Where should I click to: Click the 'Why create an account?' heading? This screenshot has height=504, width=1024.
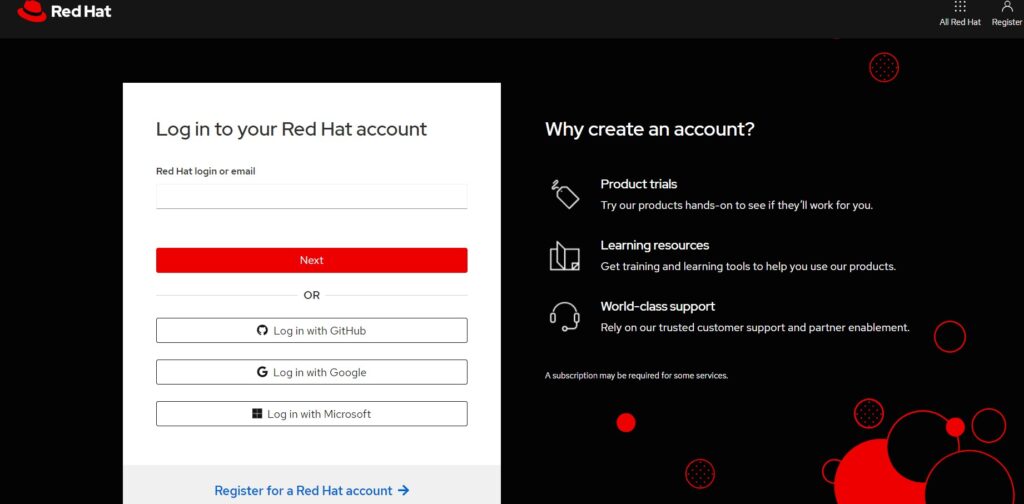click(650, 129)
